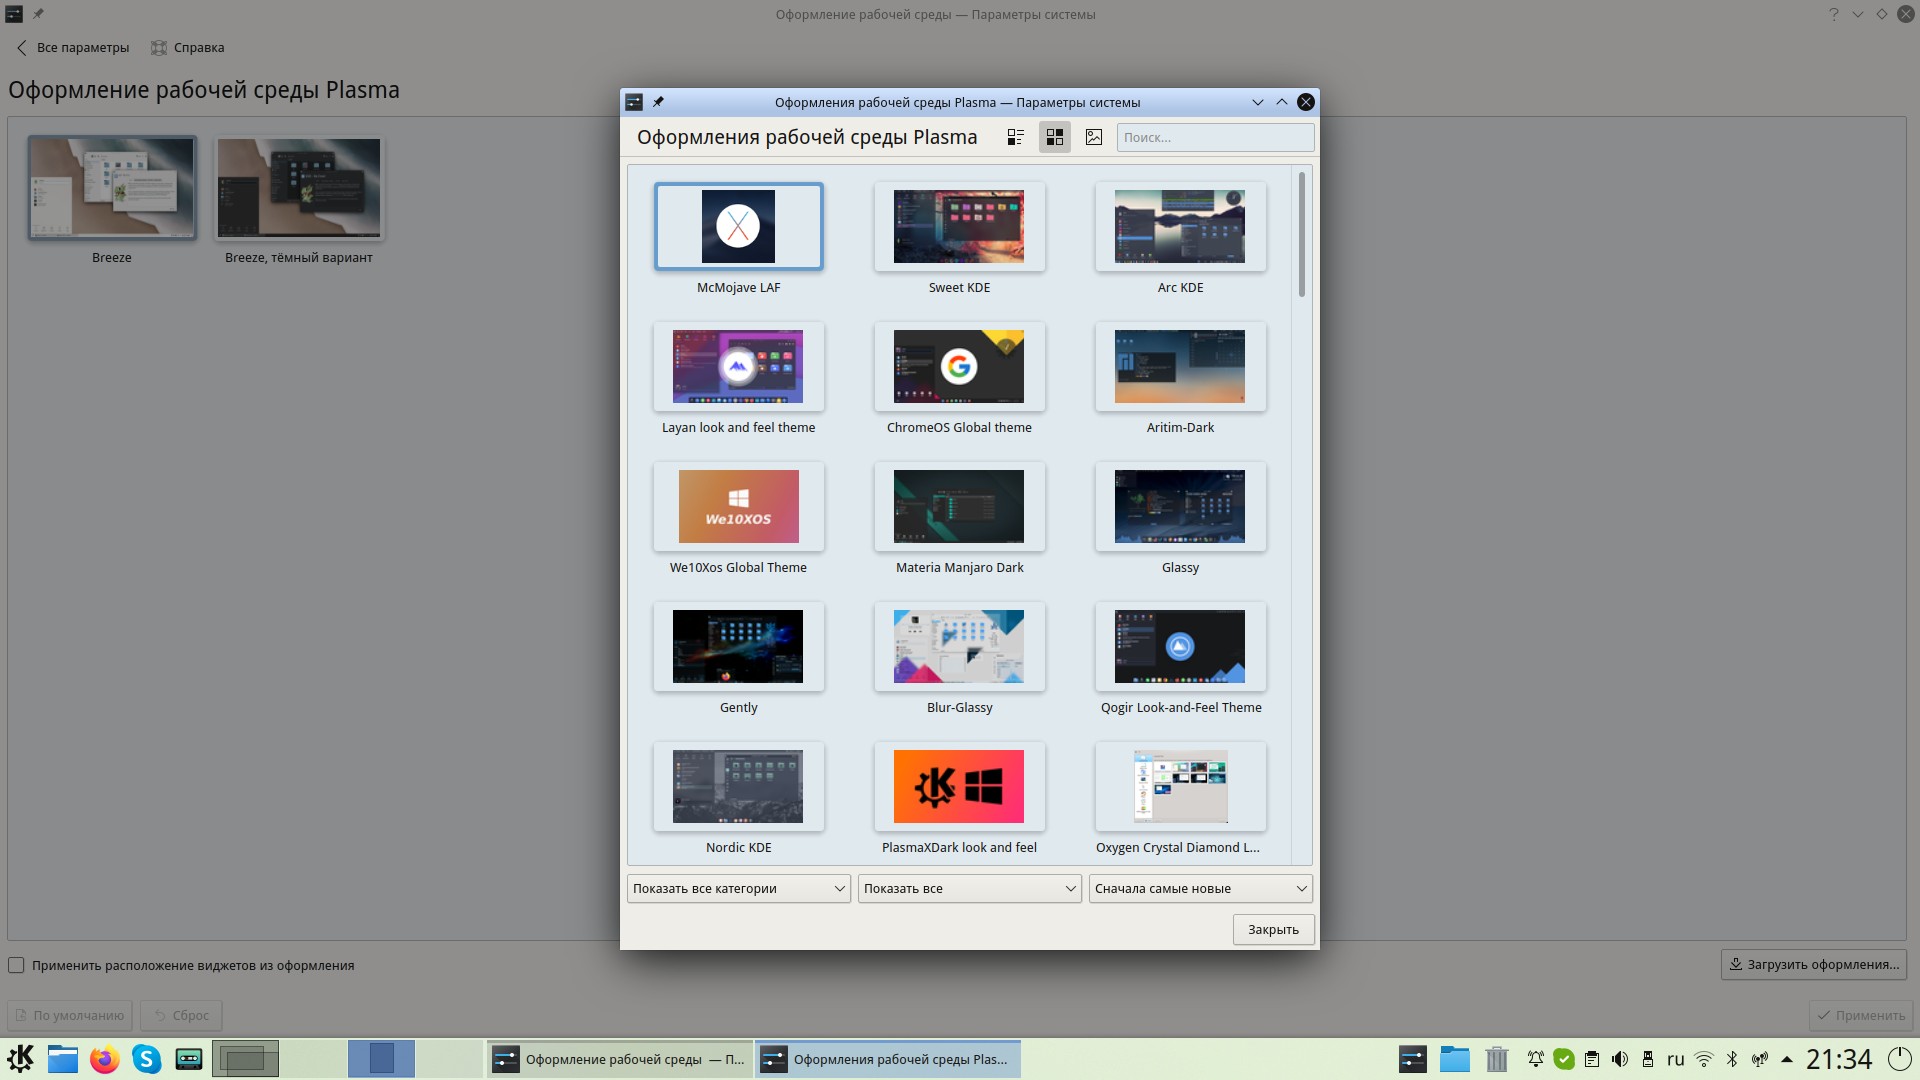Open 'Сначала самые новые' sort dropdown
Image resolution: width=1920 pixels, height=1080 pixels.
[1200, 888]
